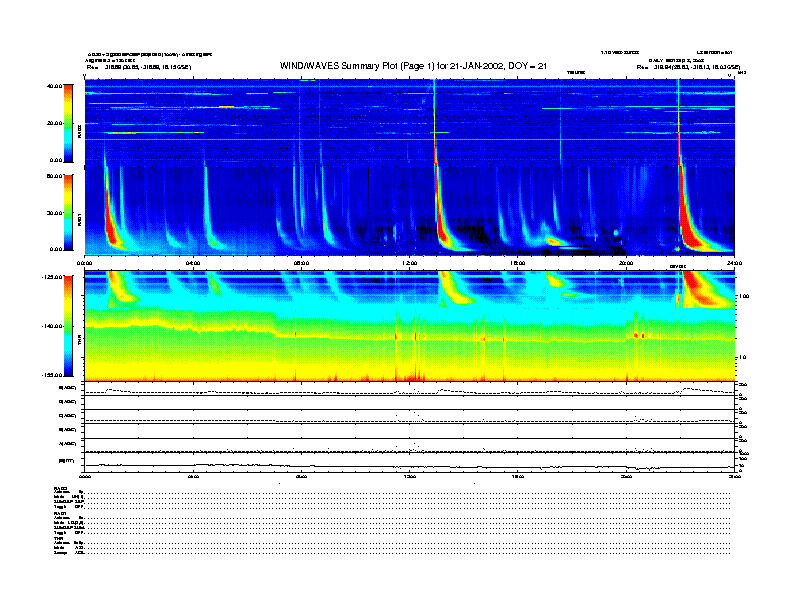
Task: Click 12:00 tick label below RAD1 spectrogram
Action: 410,263
